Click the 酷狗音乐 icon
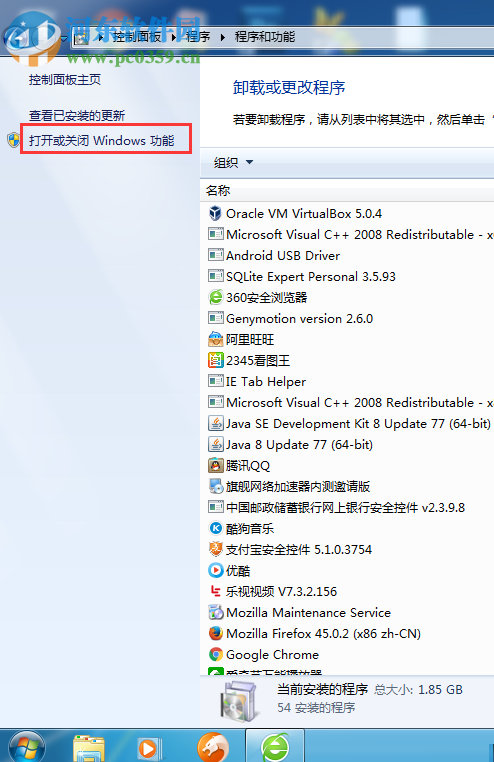494x762 pixels. coord(215,528)
